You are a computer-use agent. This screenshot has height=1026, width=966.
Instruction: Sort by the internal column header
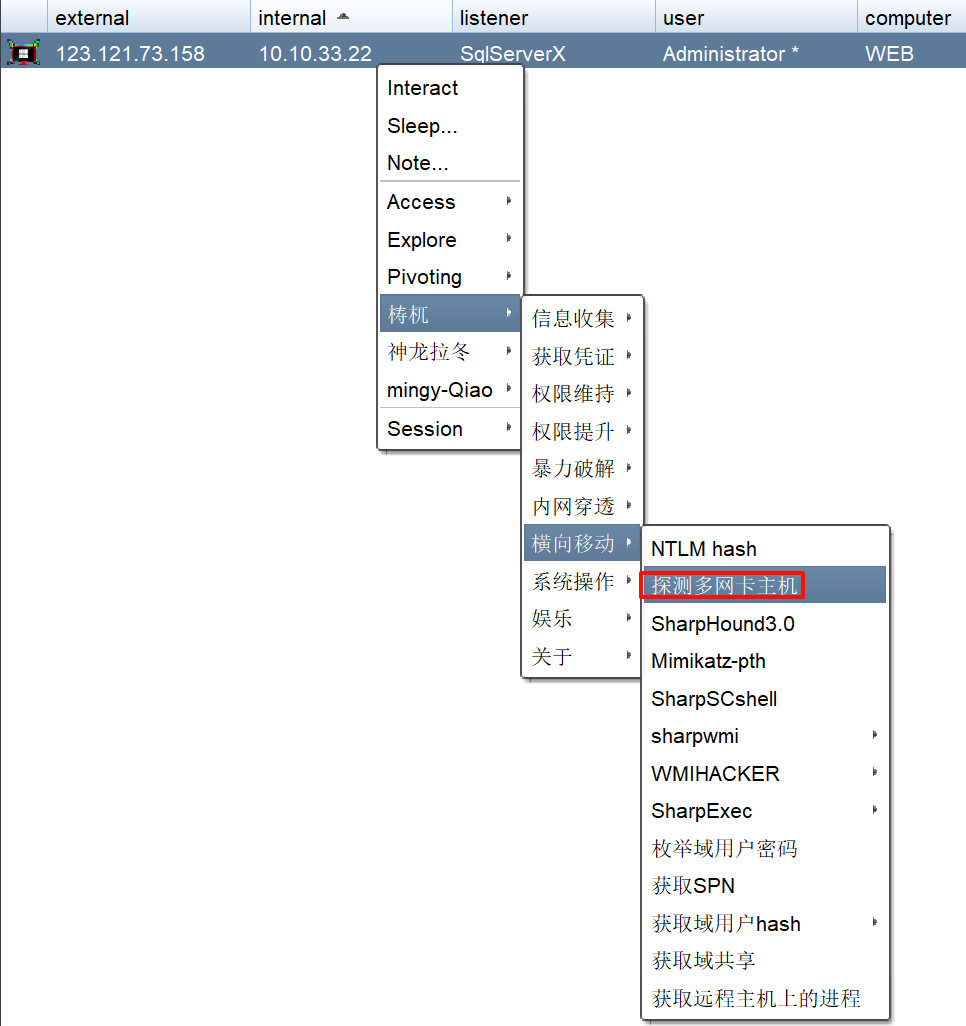(x=292, y=18)
